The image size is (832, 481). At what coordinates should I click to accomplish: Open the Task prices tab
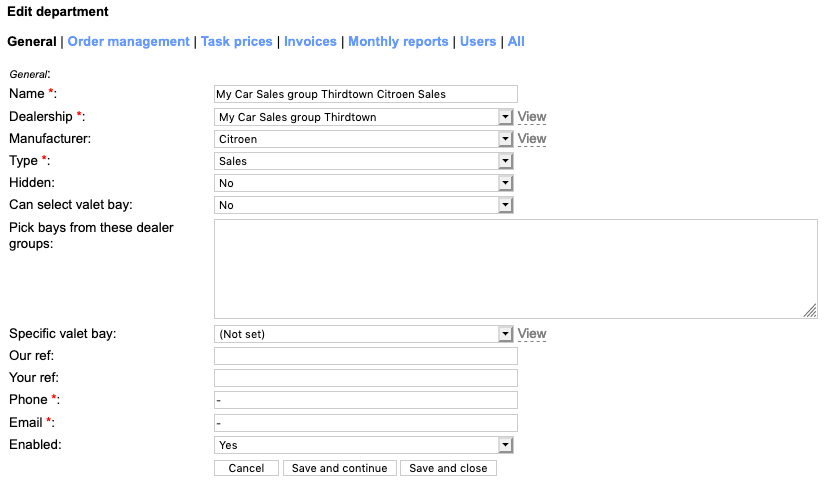(x=236, y=42)
